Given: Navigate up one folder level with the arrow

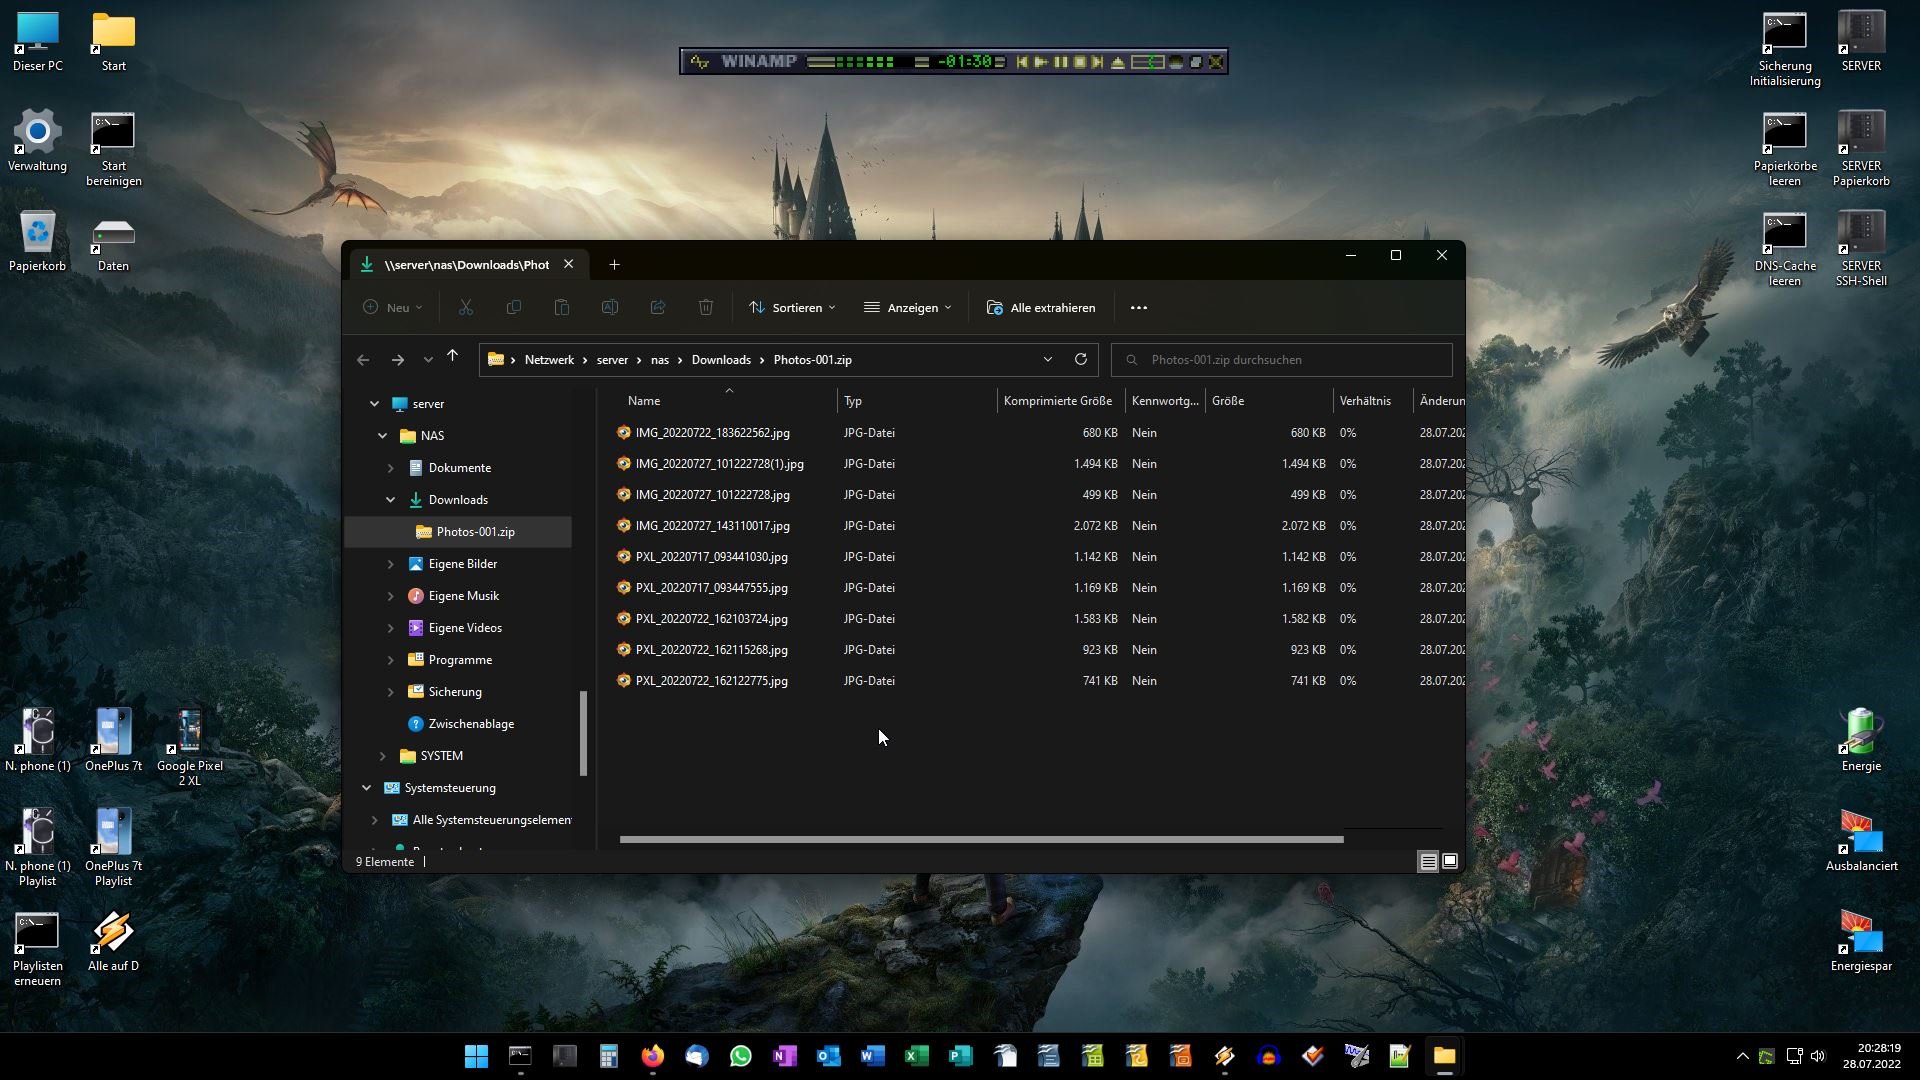Looking at the screenshot, I should point(452,357).
